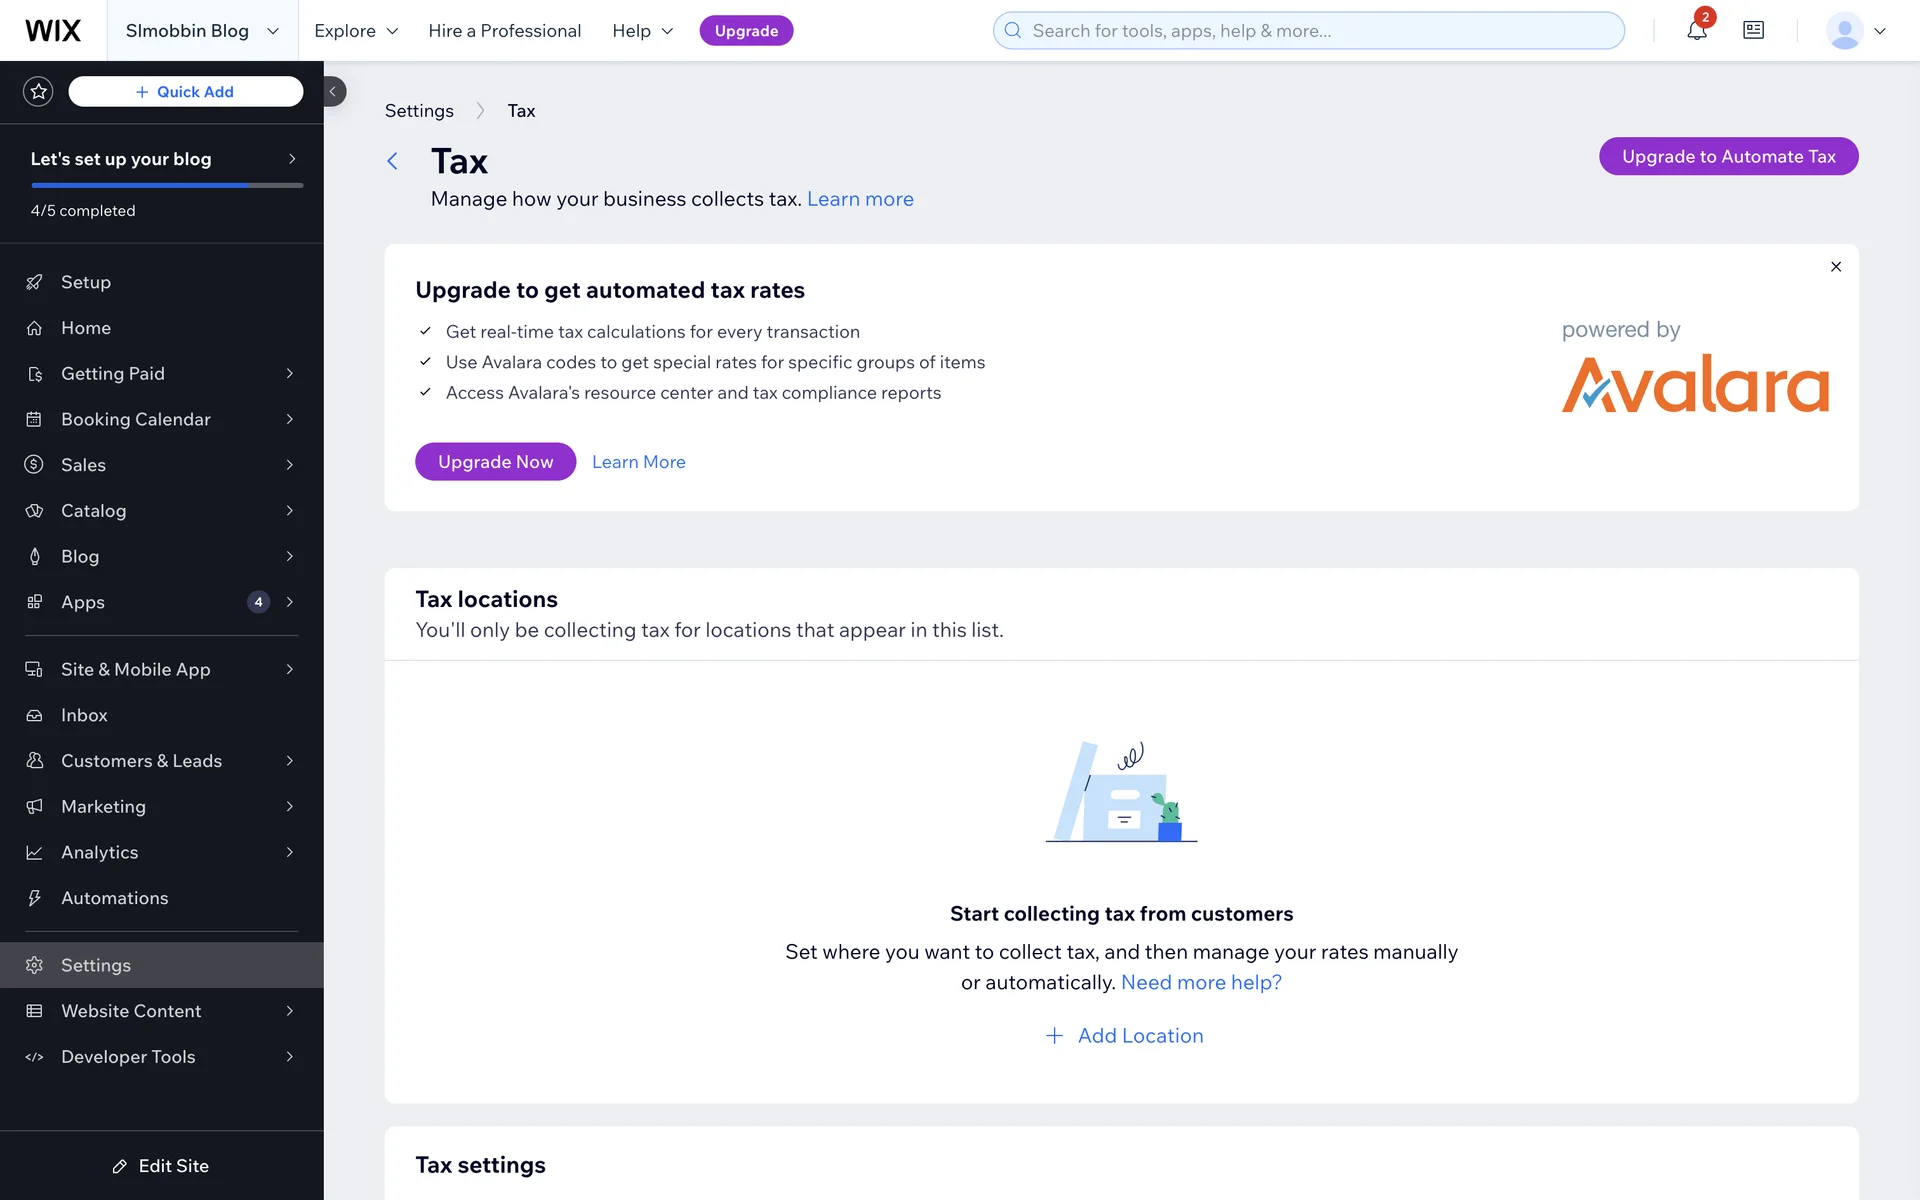The width and height of the screenshot is (1920, 1200).
Task: Click Upgrade to Automate Tax button
Action: 1728,157
